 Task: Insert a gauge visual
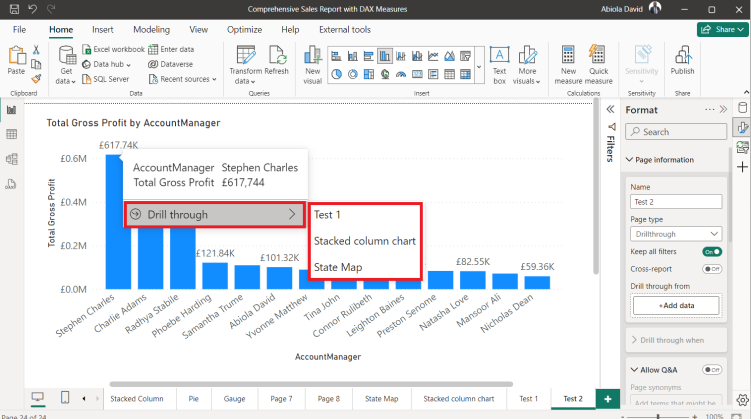(x=401, y=74)
